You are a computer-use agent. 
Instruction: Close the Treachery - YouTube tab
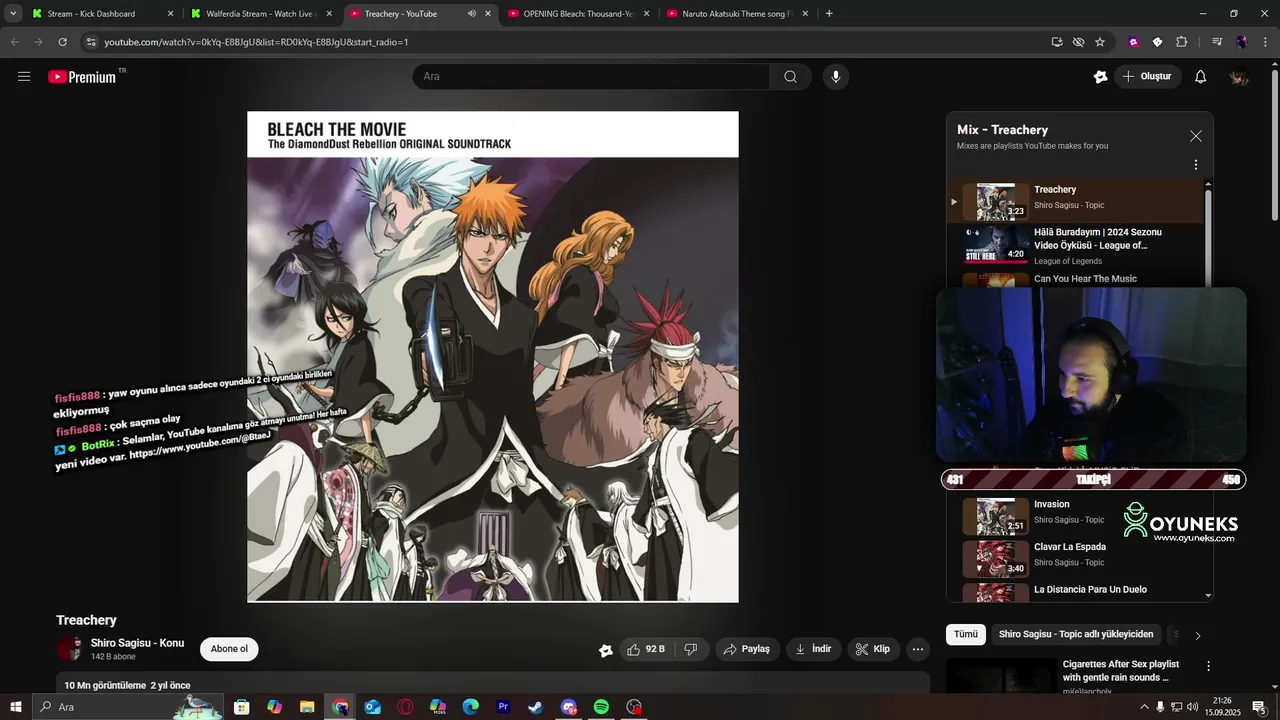point(488,14)
